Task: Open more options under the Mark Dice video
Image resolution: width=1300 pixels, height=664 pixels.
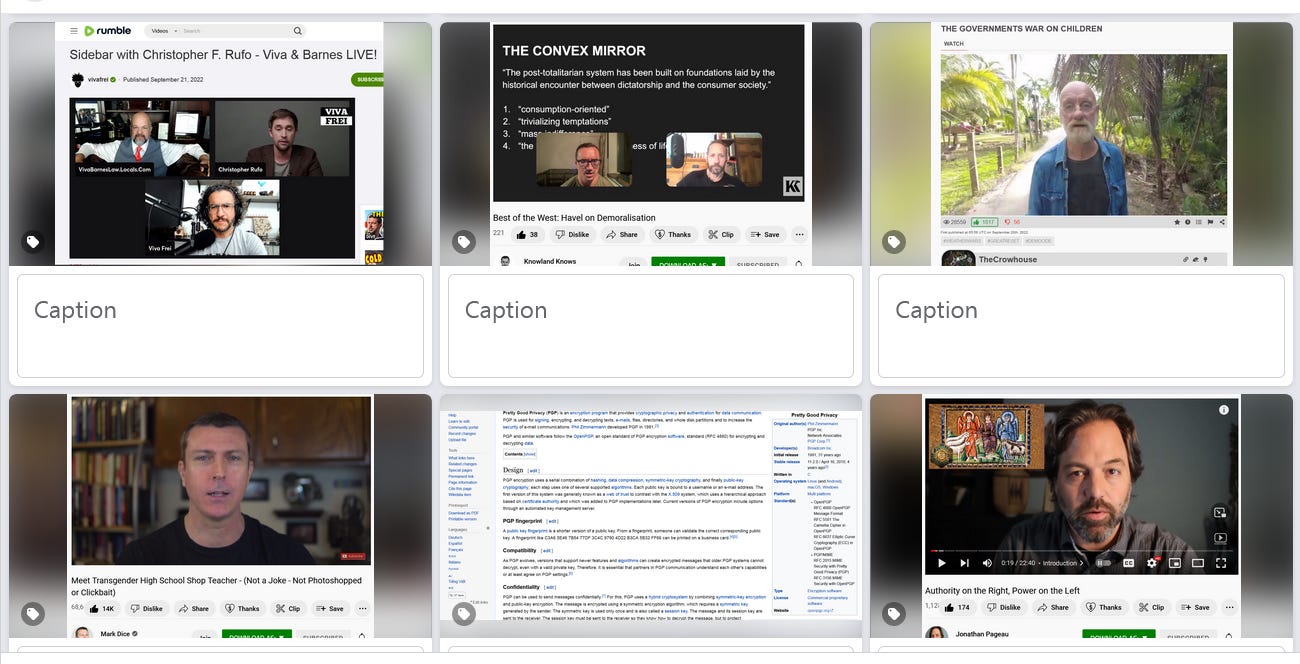Action: click(x=363, y=608)
